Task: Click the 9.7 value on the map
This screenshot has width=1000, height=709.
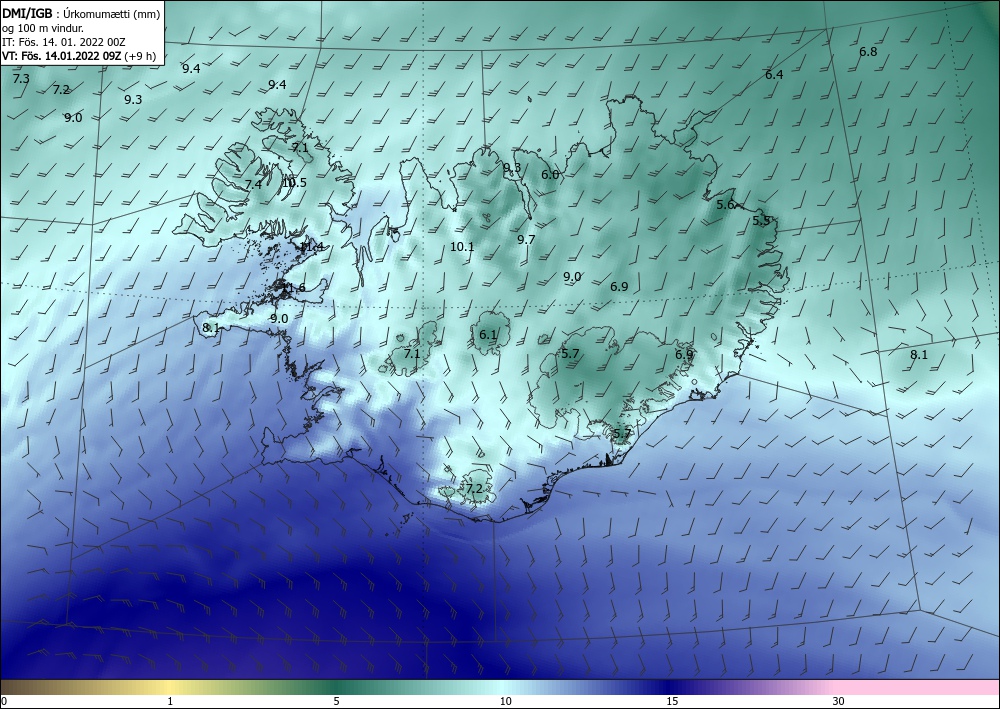Action: pos(526,240)
